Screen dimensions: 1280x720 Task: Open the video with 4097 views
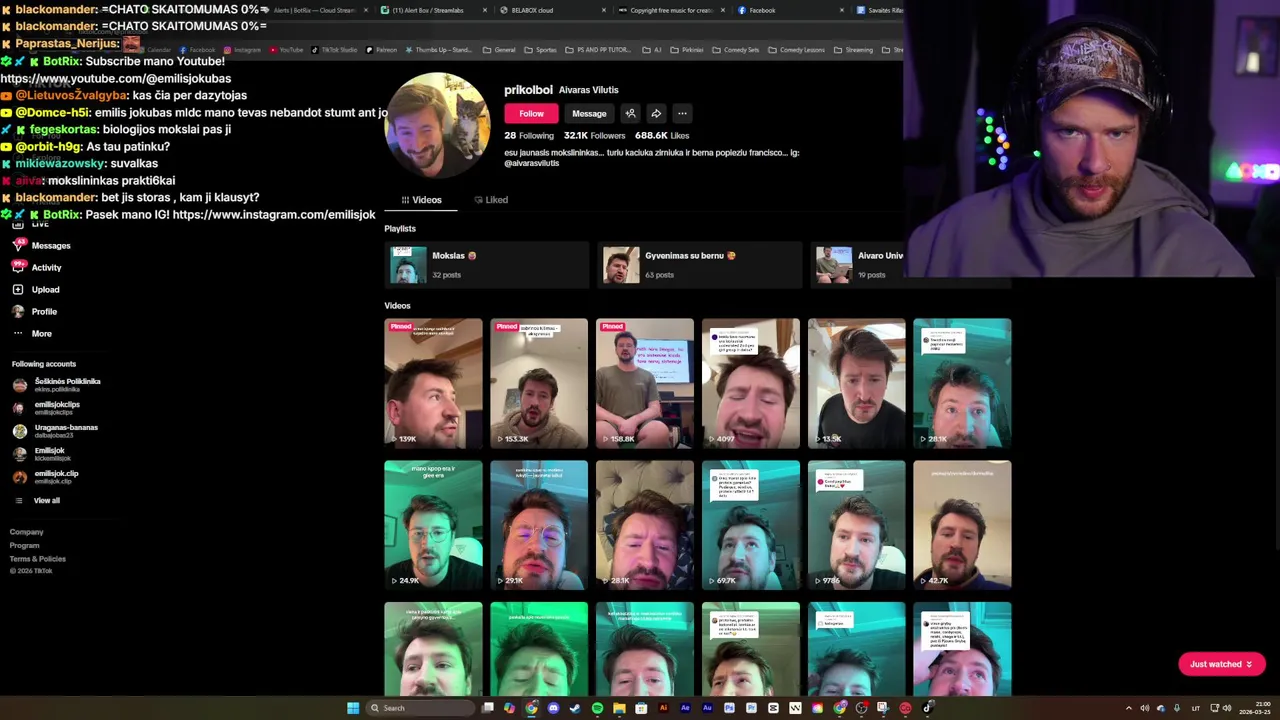pos(751,383)
